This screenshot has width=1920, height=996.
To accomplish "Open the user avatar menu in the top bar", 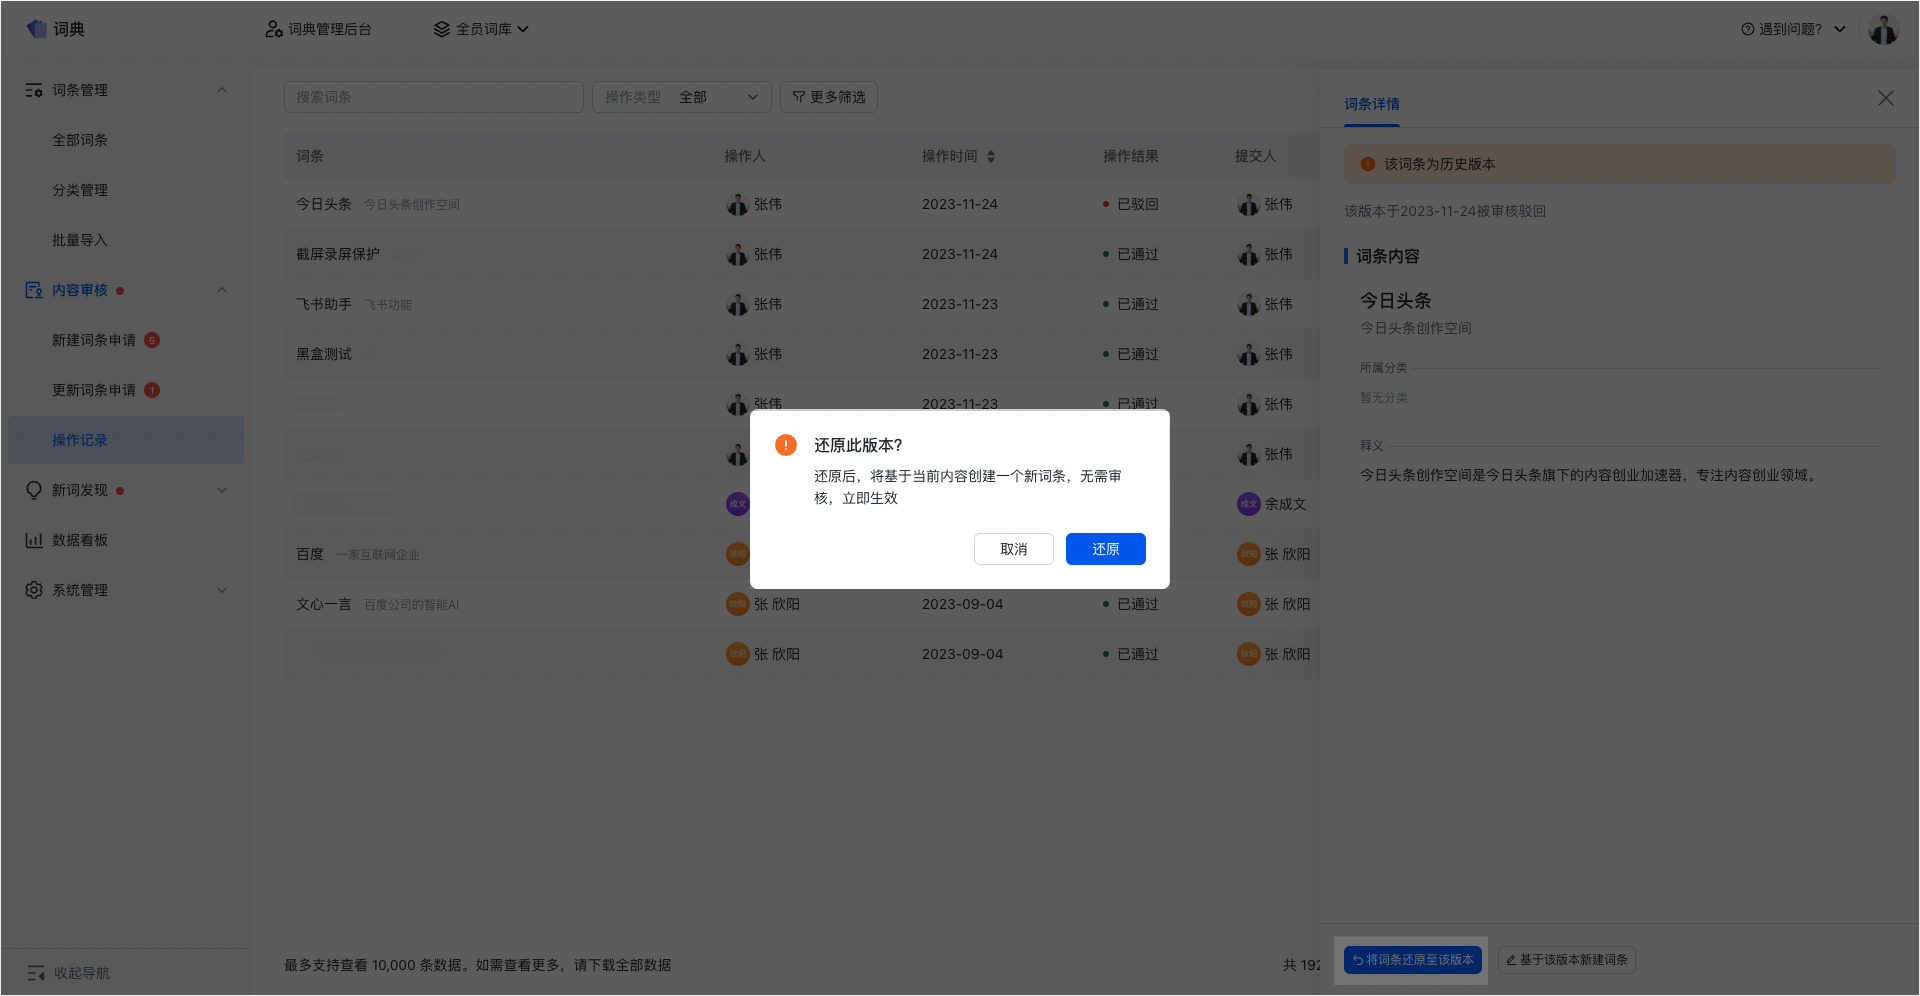I will click(x=1883, y=30).
